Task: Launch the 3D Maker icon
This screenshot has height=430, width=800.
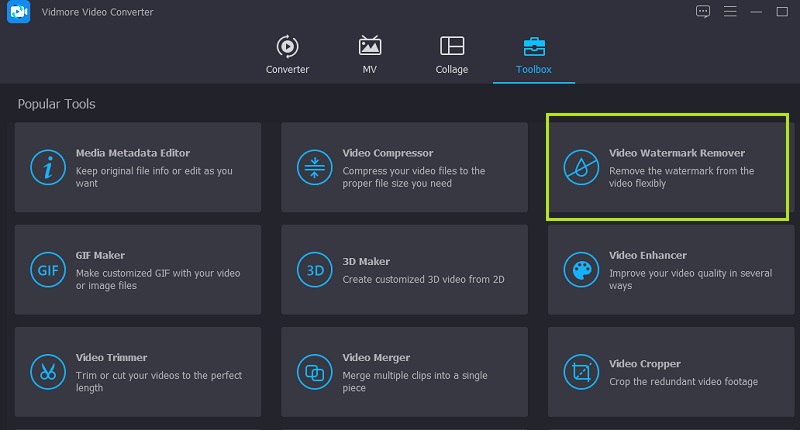Action: (314, 270)
